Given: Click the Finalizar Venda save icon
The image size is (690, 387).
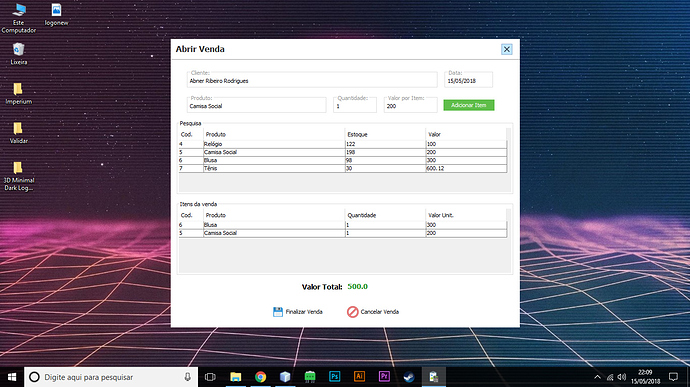Looking at the screenshot, I should (x=278, y=312).
